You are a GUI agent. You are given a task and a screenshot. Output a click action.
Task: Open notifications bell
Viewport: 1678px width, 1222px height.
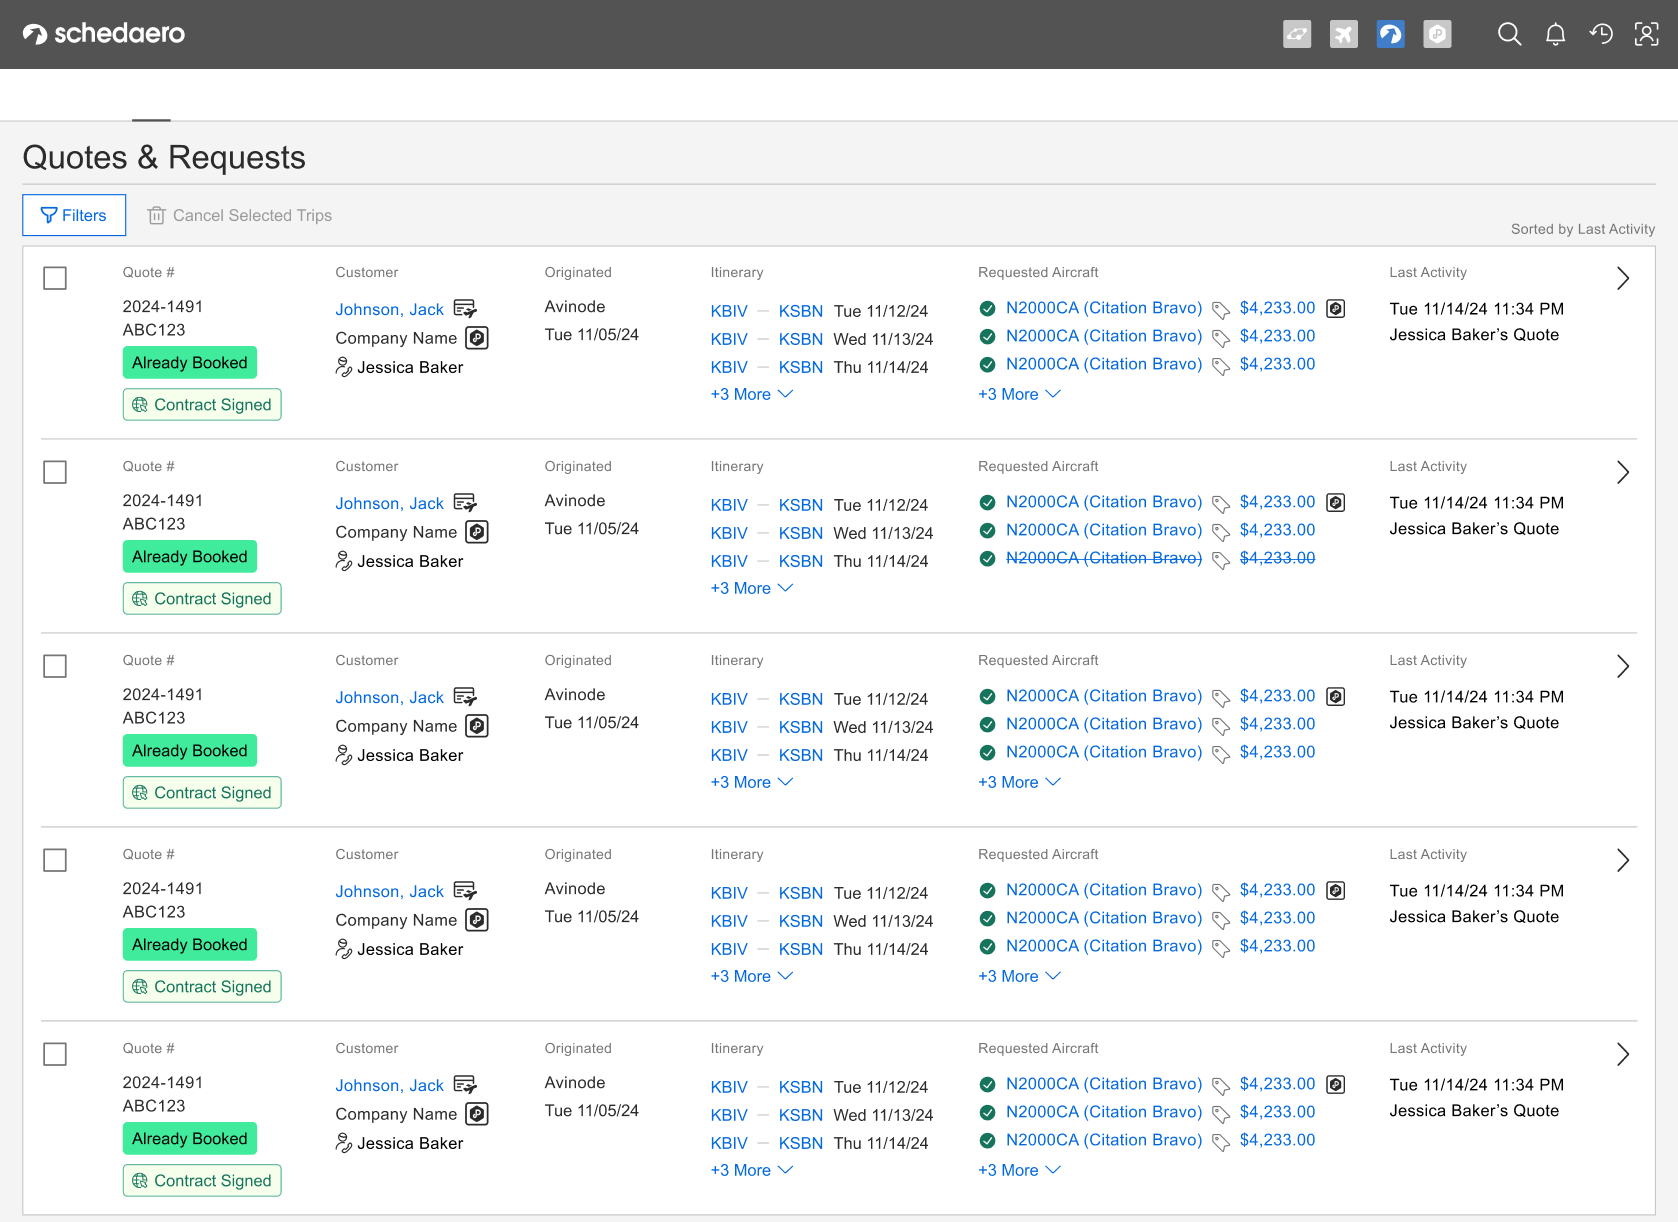[1555, 34]
